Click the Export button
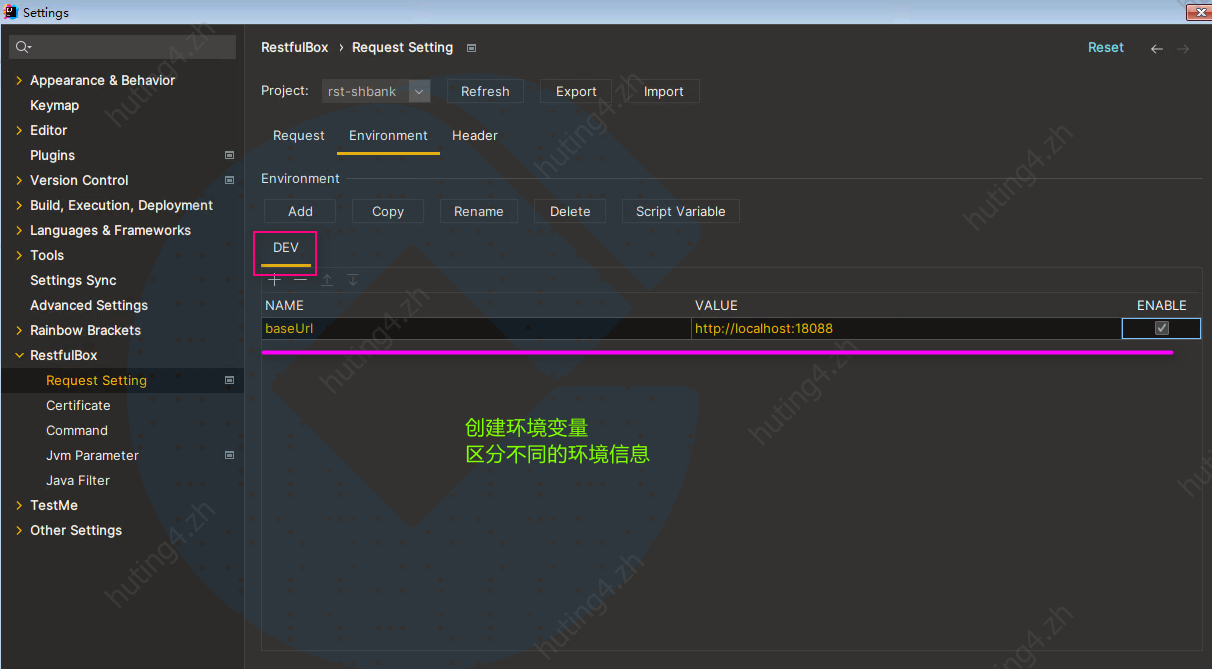 (x=576, y=91)
